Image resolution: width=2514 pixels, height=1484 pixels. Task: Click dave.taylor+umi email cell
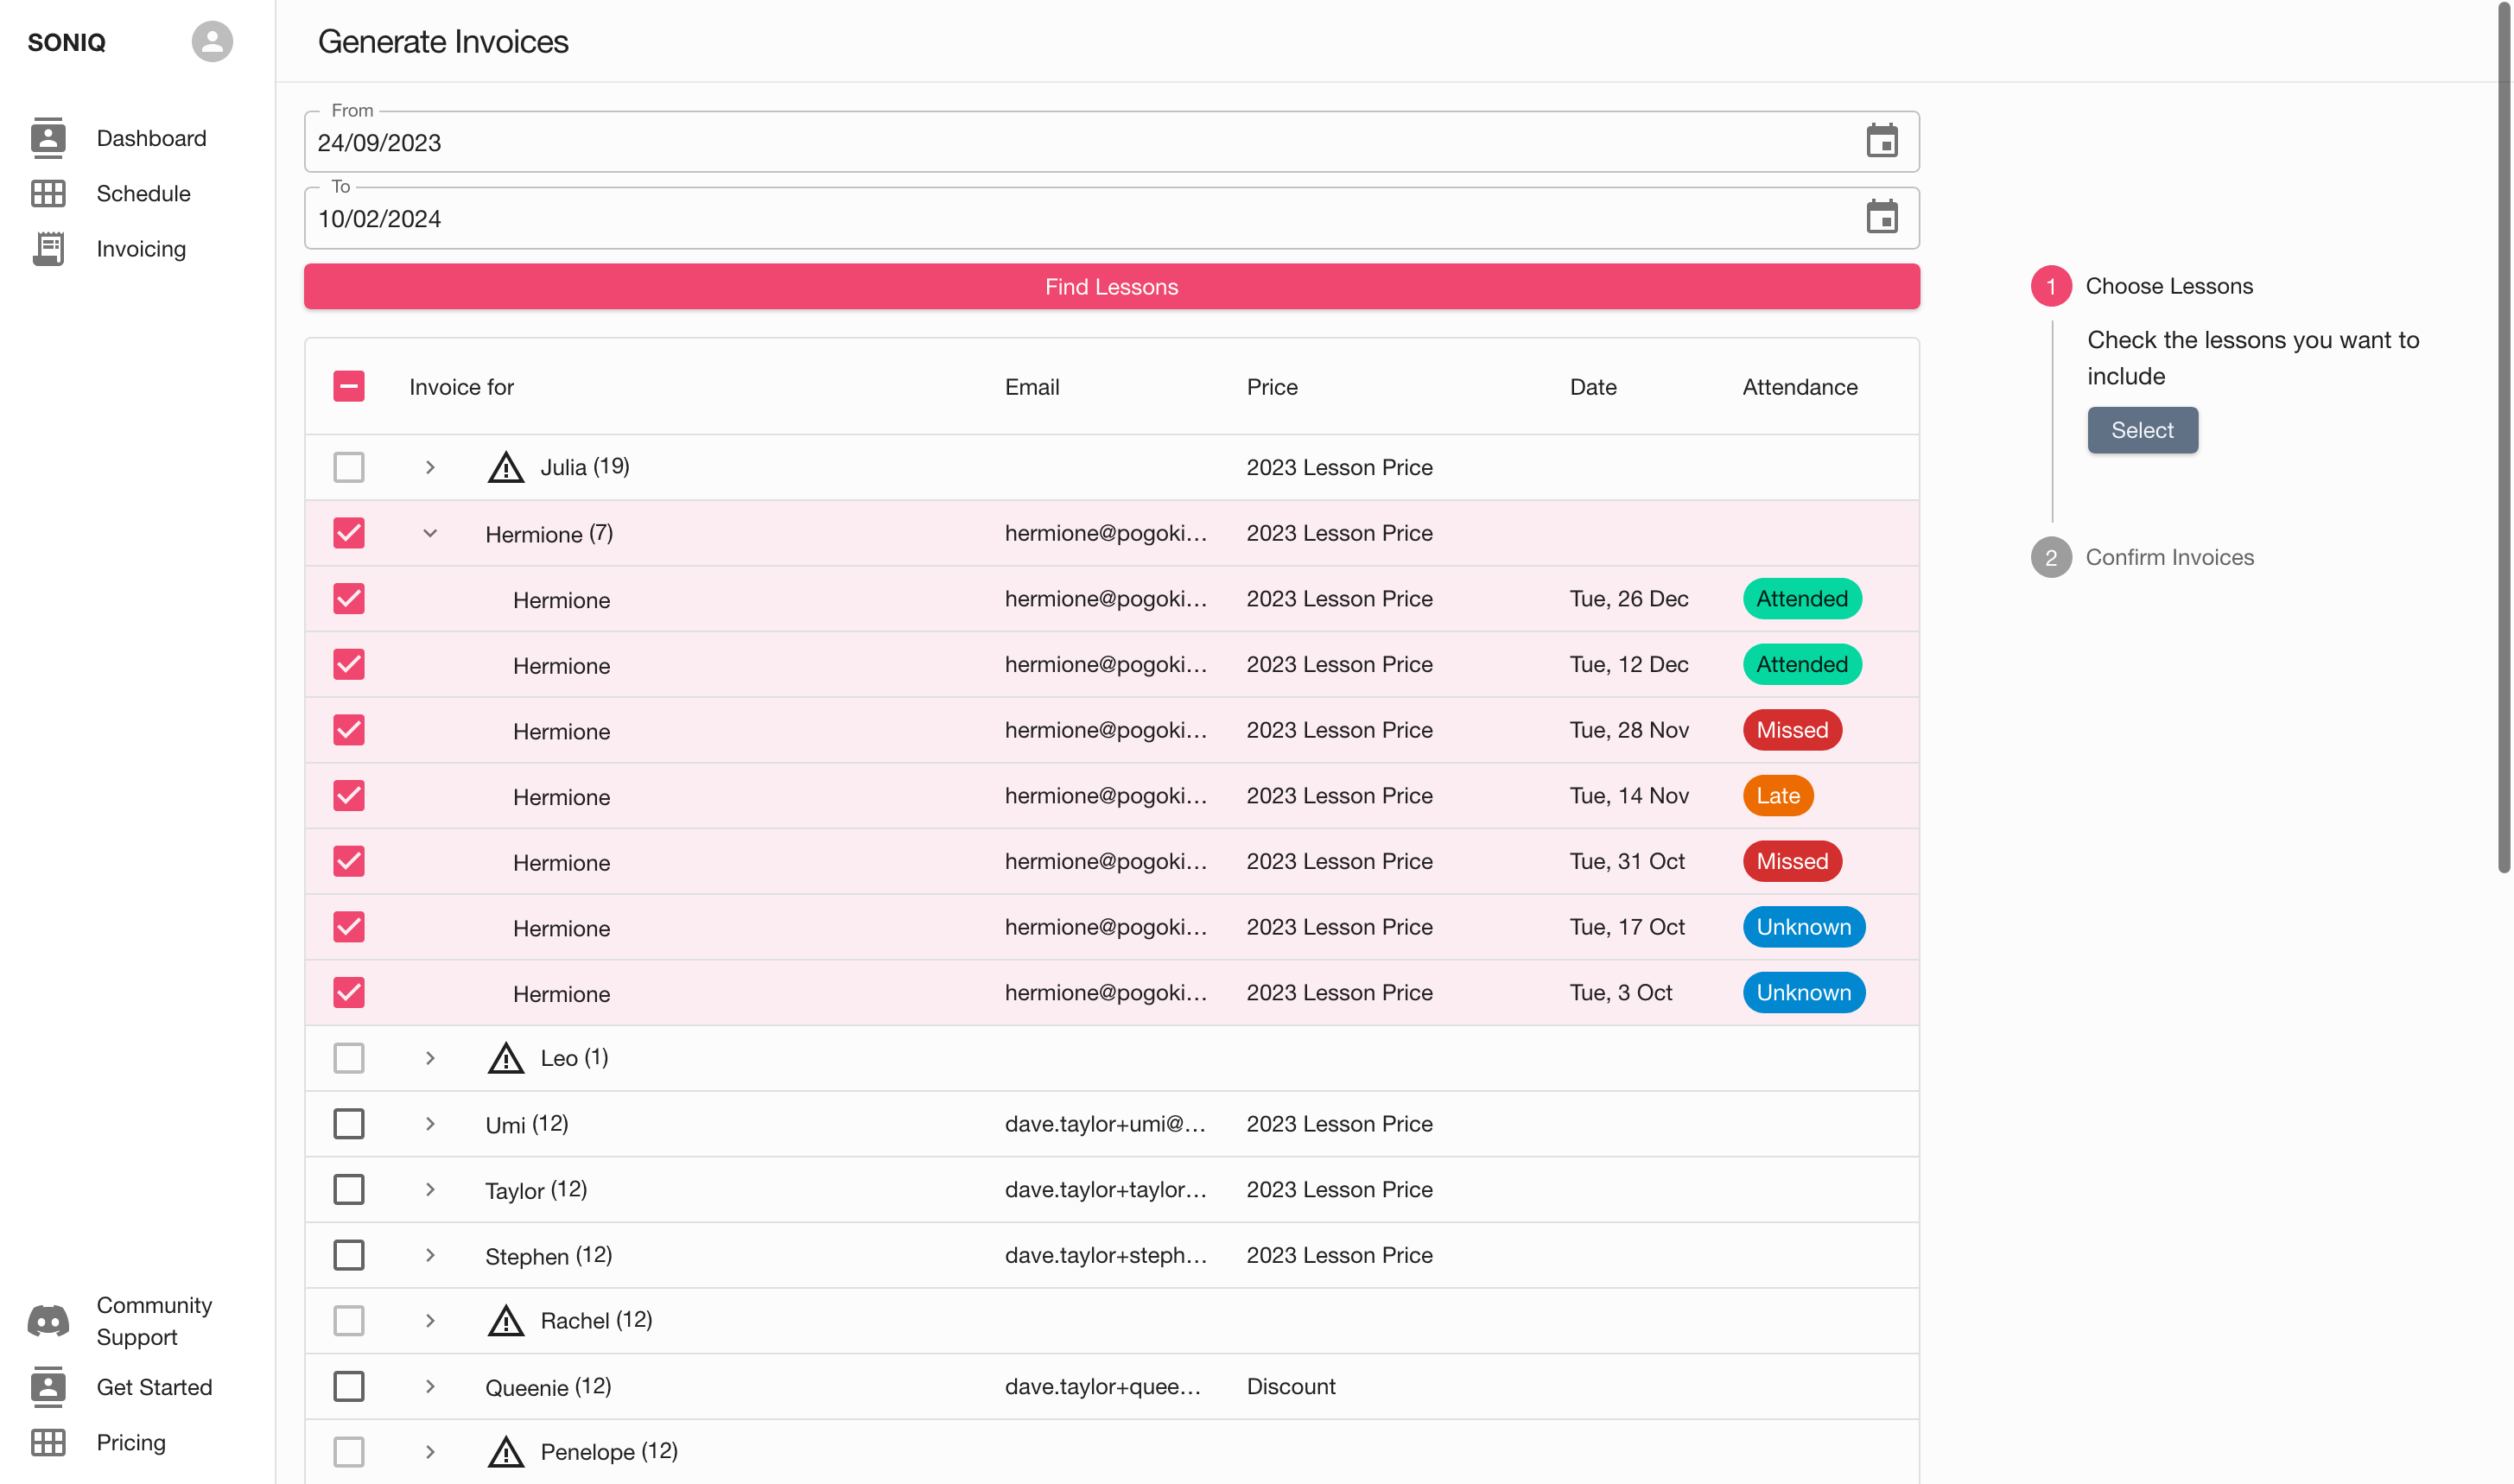pyautogui.click(x=1105, y=1123)
